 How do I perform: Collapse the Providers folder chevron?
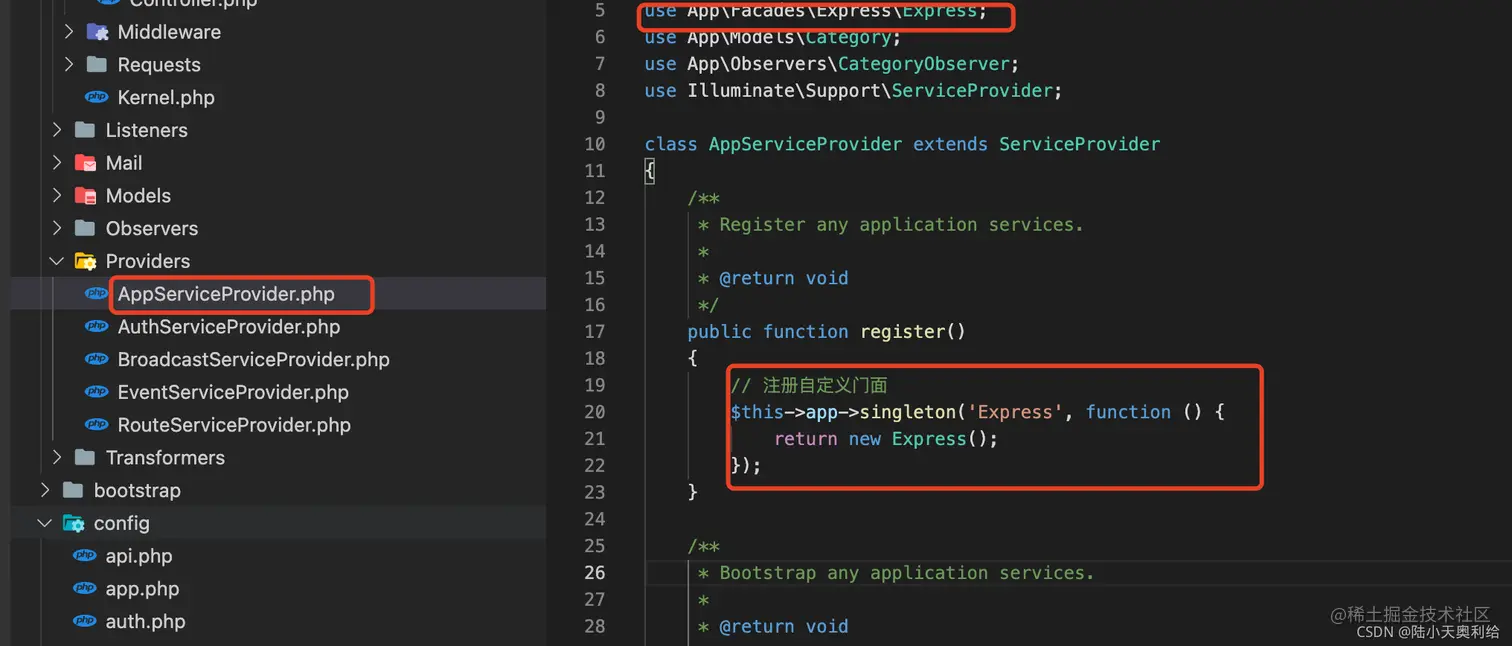pyautogui.click(x=57, y=261)
